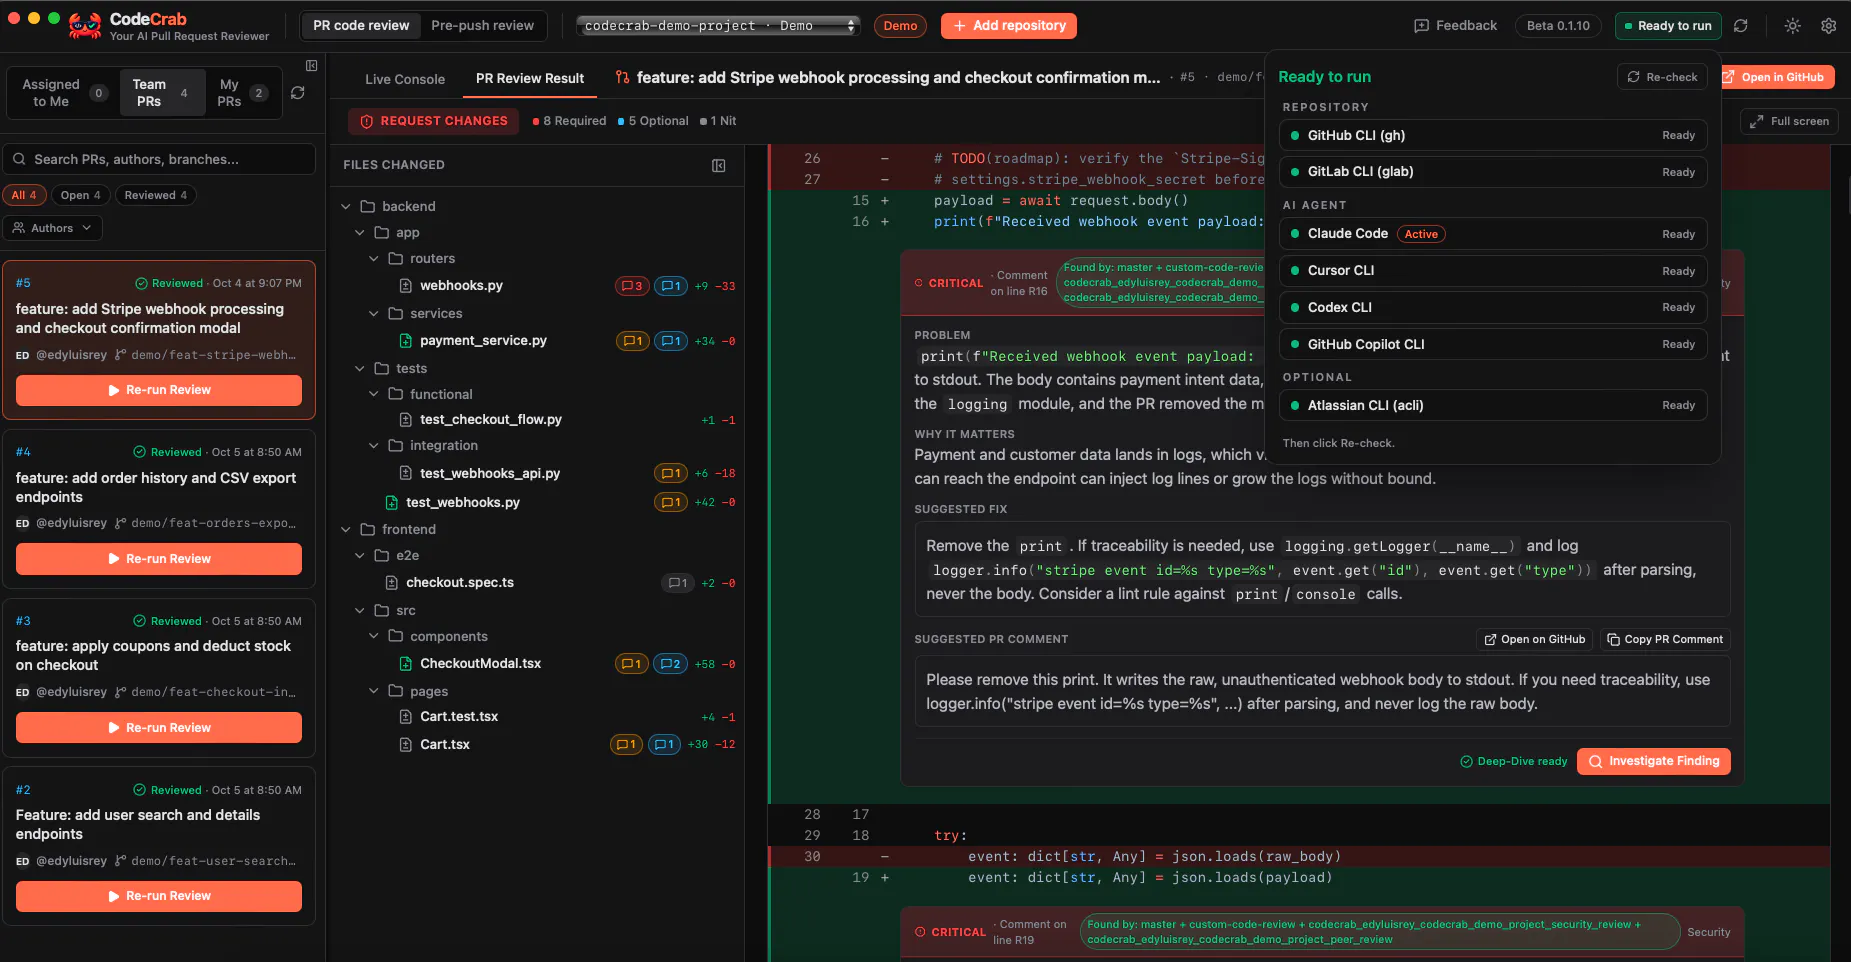Click the CodeCrab crab logo
The height and width of the screenshot is (962, 1851).
(85, 26)
